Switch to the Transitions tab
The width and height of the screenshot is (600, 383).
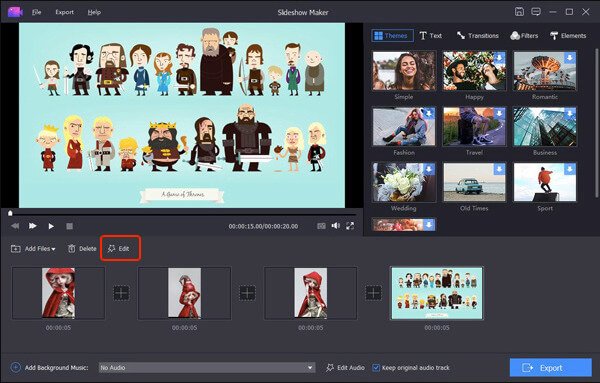click(478, 36)
